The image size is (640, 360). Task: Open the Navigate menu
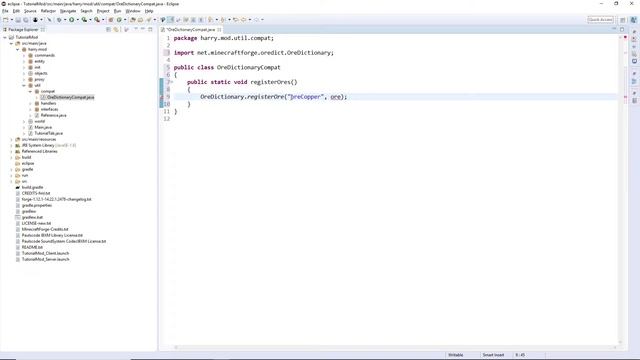click(68, 11)
